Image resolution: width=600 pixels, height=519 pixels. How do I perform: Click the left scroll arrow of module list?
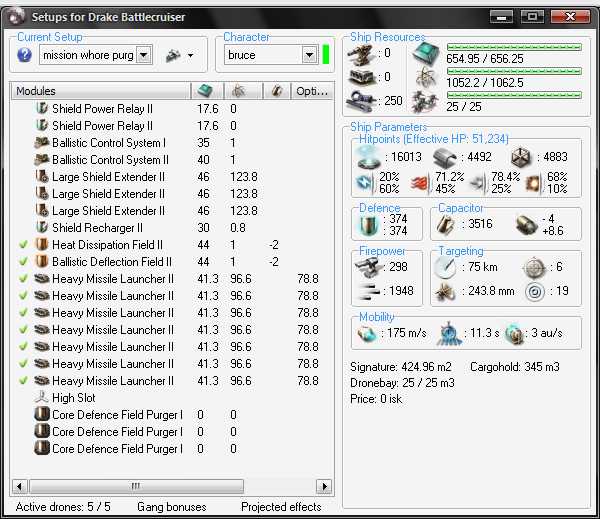click(20, 486)
